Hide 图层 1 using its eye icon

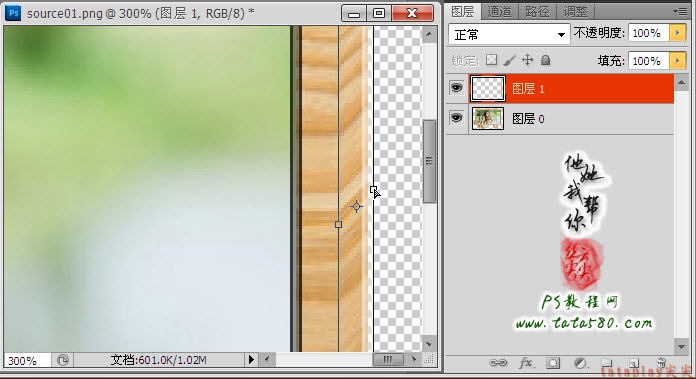coord(456,88)
